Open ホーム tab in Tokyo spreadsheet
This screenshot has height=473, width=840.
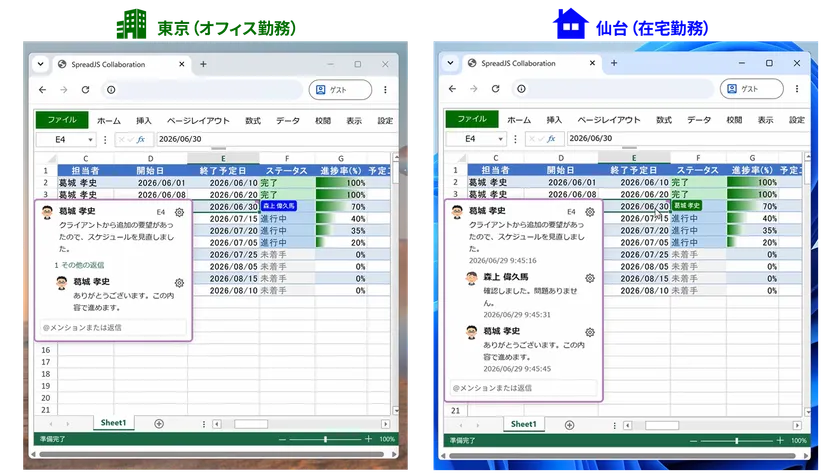109,121
